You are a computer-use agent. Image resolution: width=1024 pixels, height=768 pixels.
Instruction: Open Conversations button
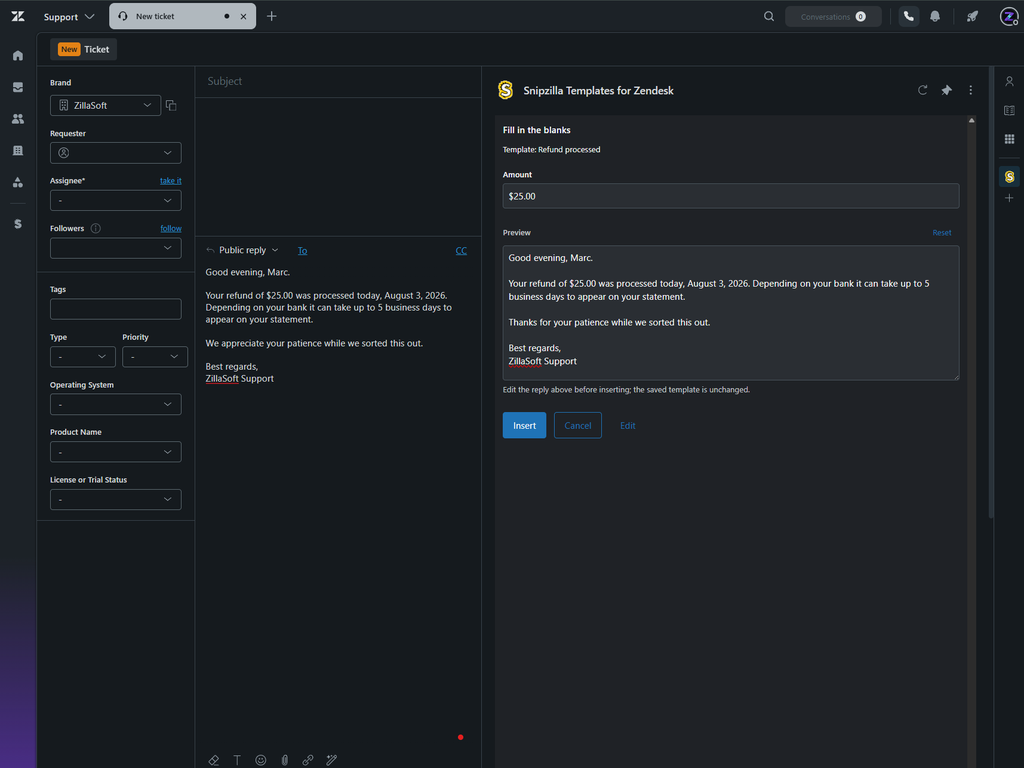[833, 16]
